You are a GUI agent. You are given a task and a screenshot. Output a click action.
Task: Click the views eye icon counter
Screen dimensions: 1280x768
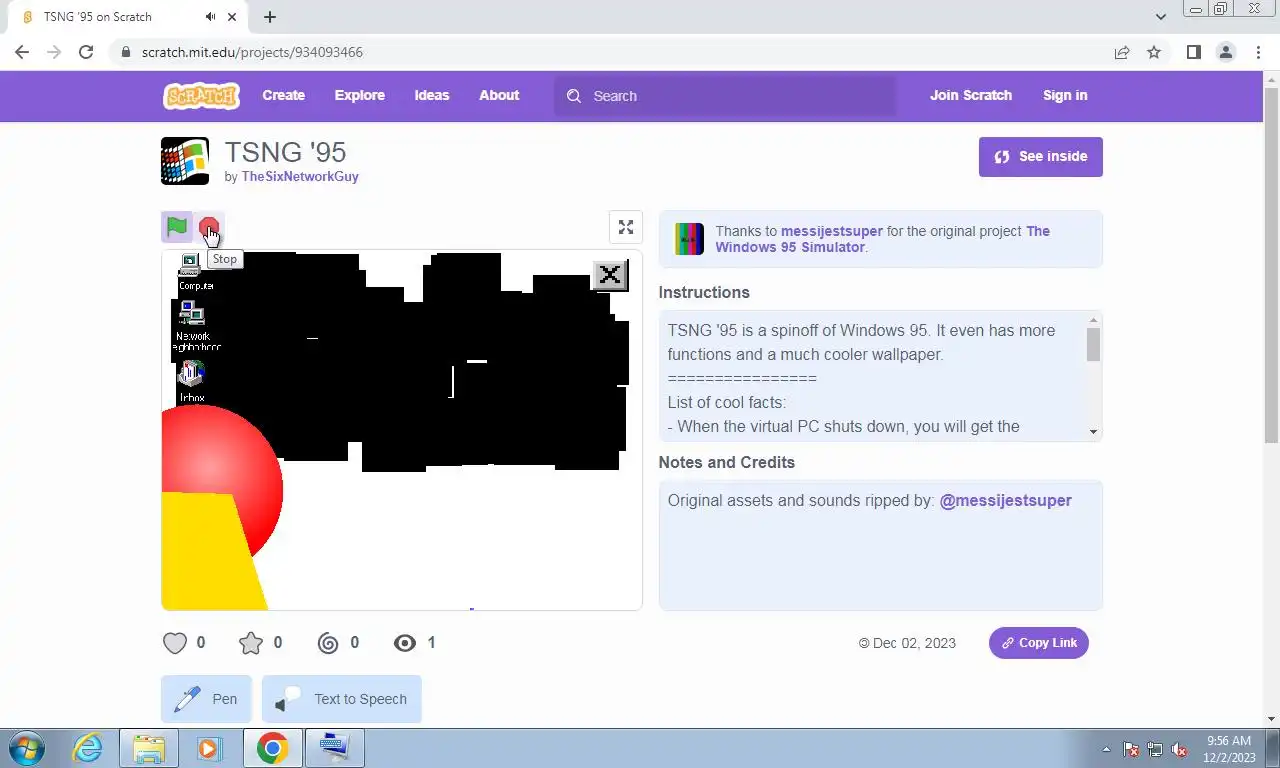tap(405, 643)
